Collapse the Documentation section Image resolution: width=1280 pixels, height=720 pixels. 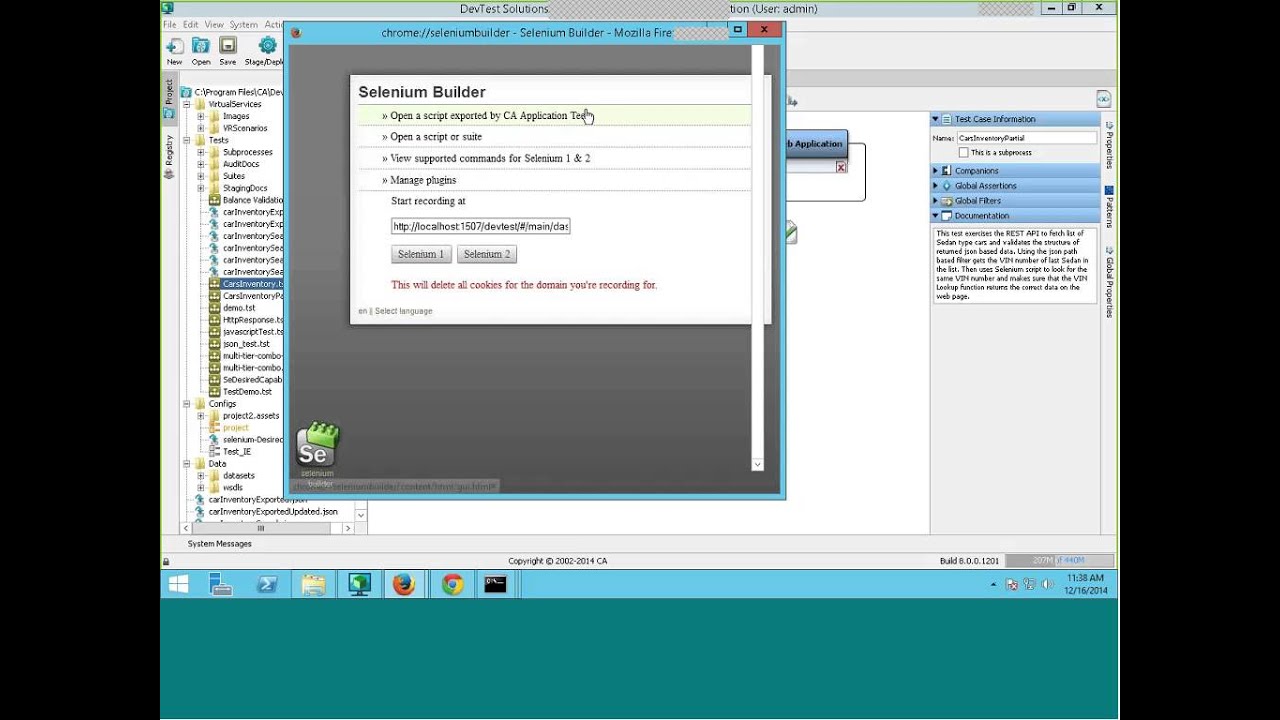click(x=936, y=216)
